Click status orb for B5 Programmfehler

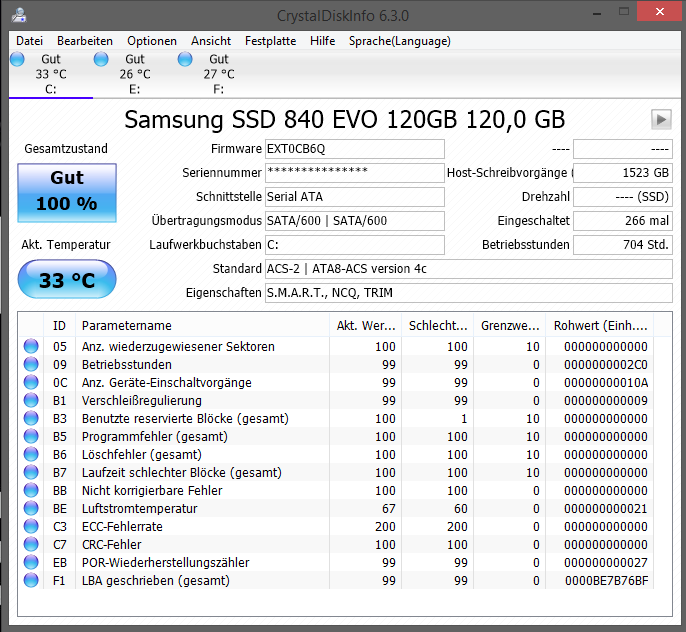point(31,436)
